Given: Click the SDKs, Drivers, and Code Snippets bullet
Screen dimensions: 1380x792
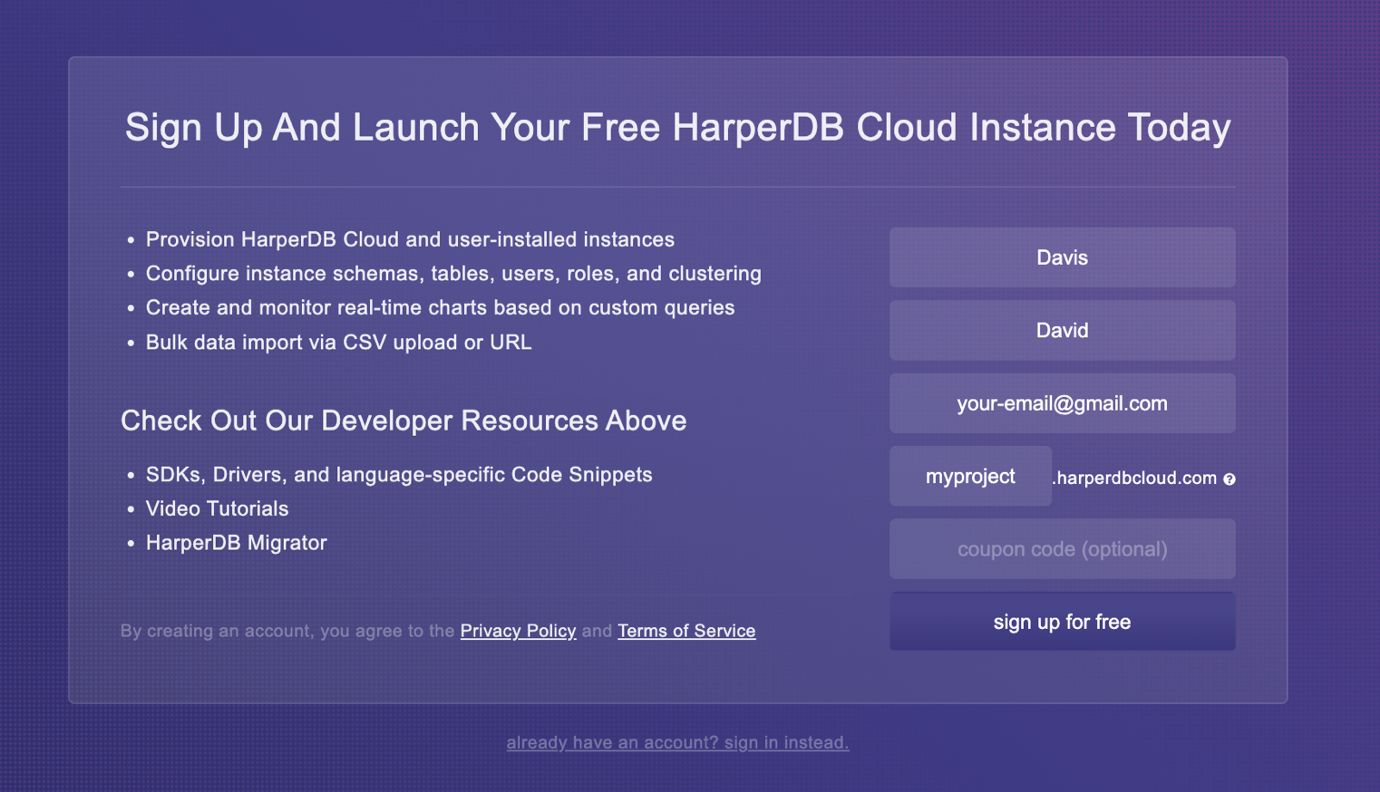Looking at the screenshot, I should [399, 475].
